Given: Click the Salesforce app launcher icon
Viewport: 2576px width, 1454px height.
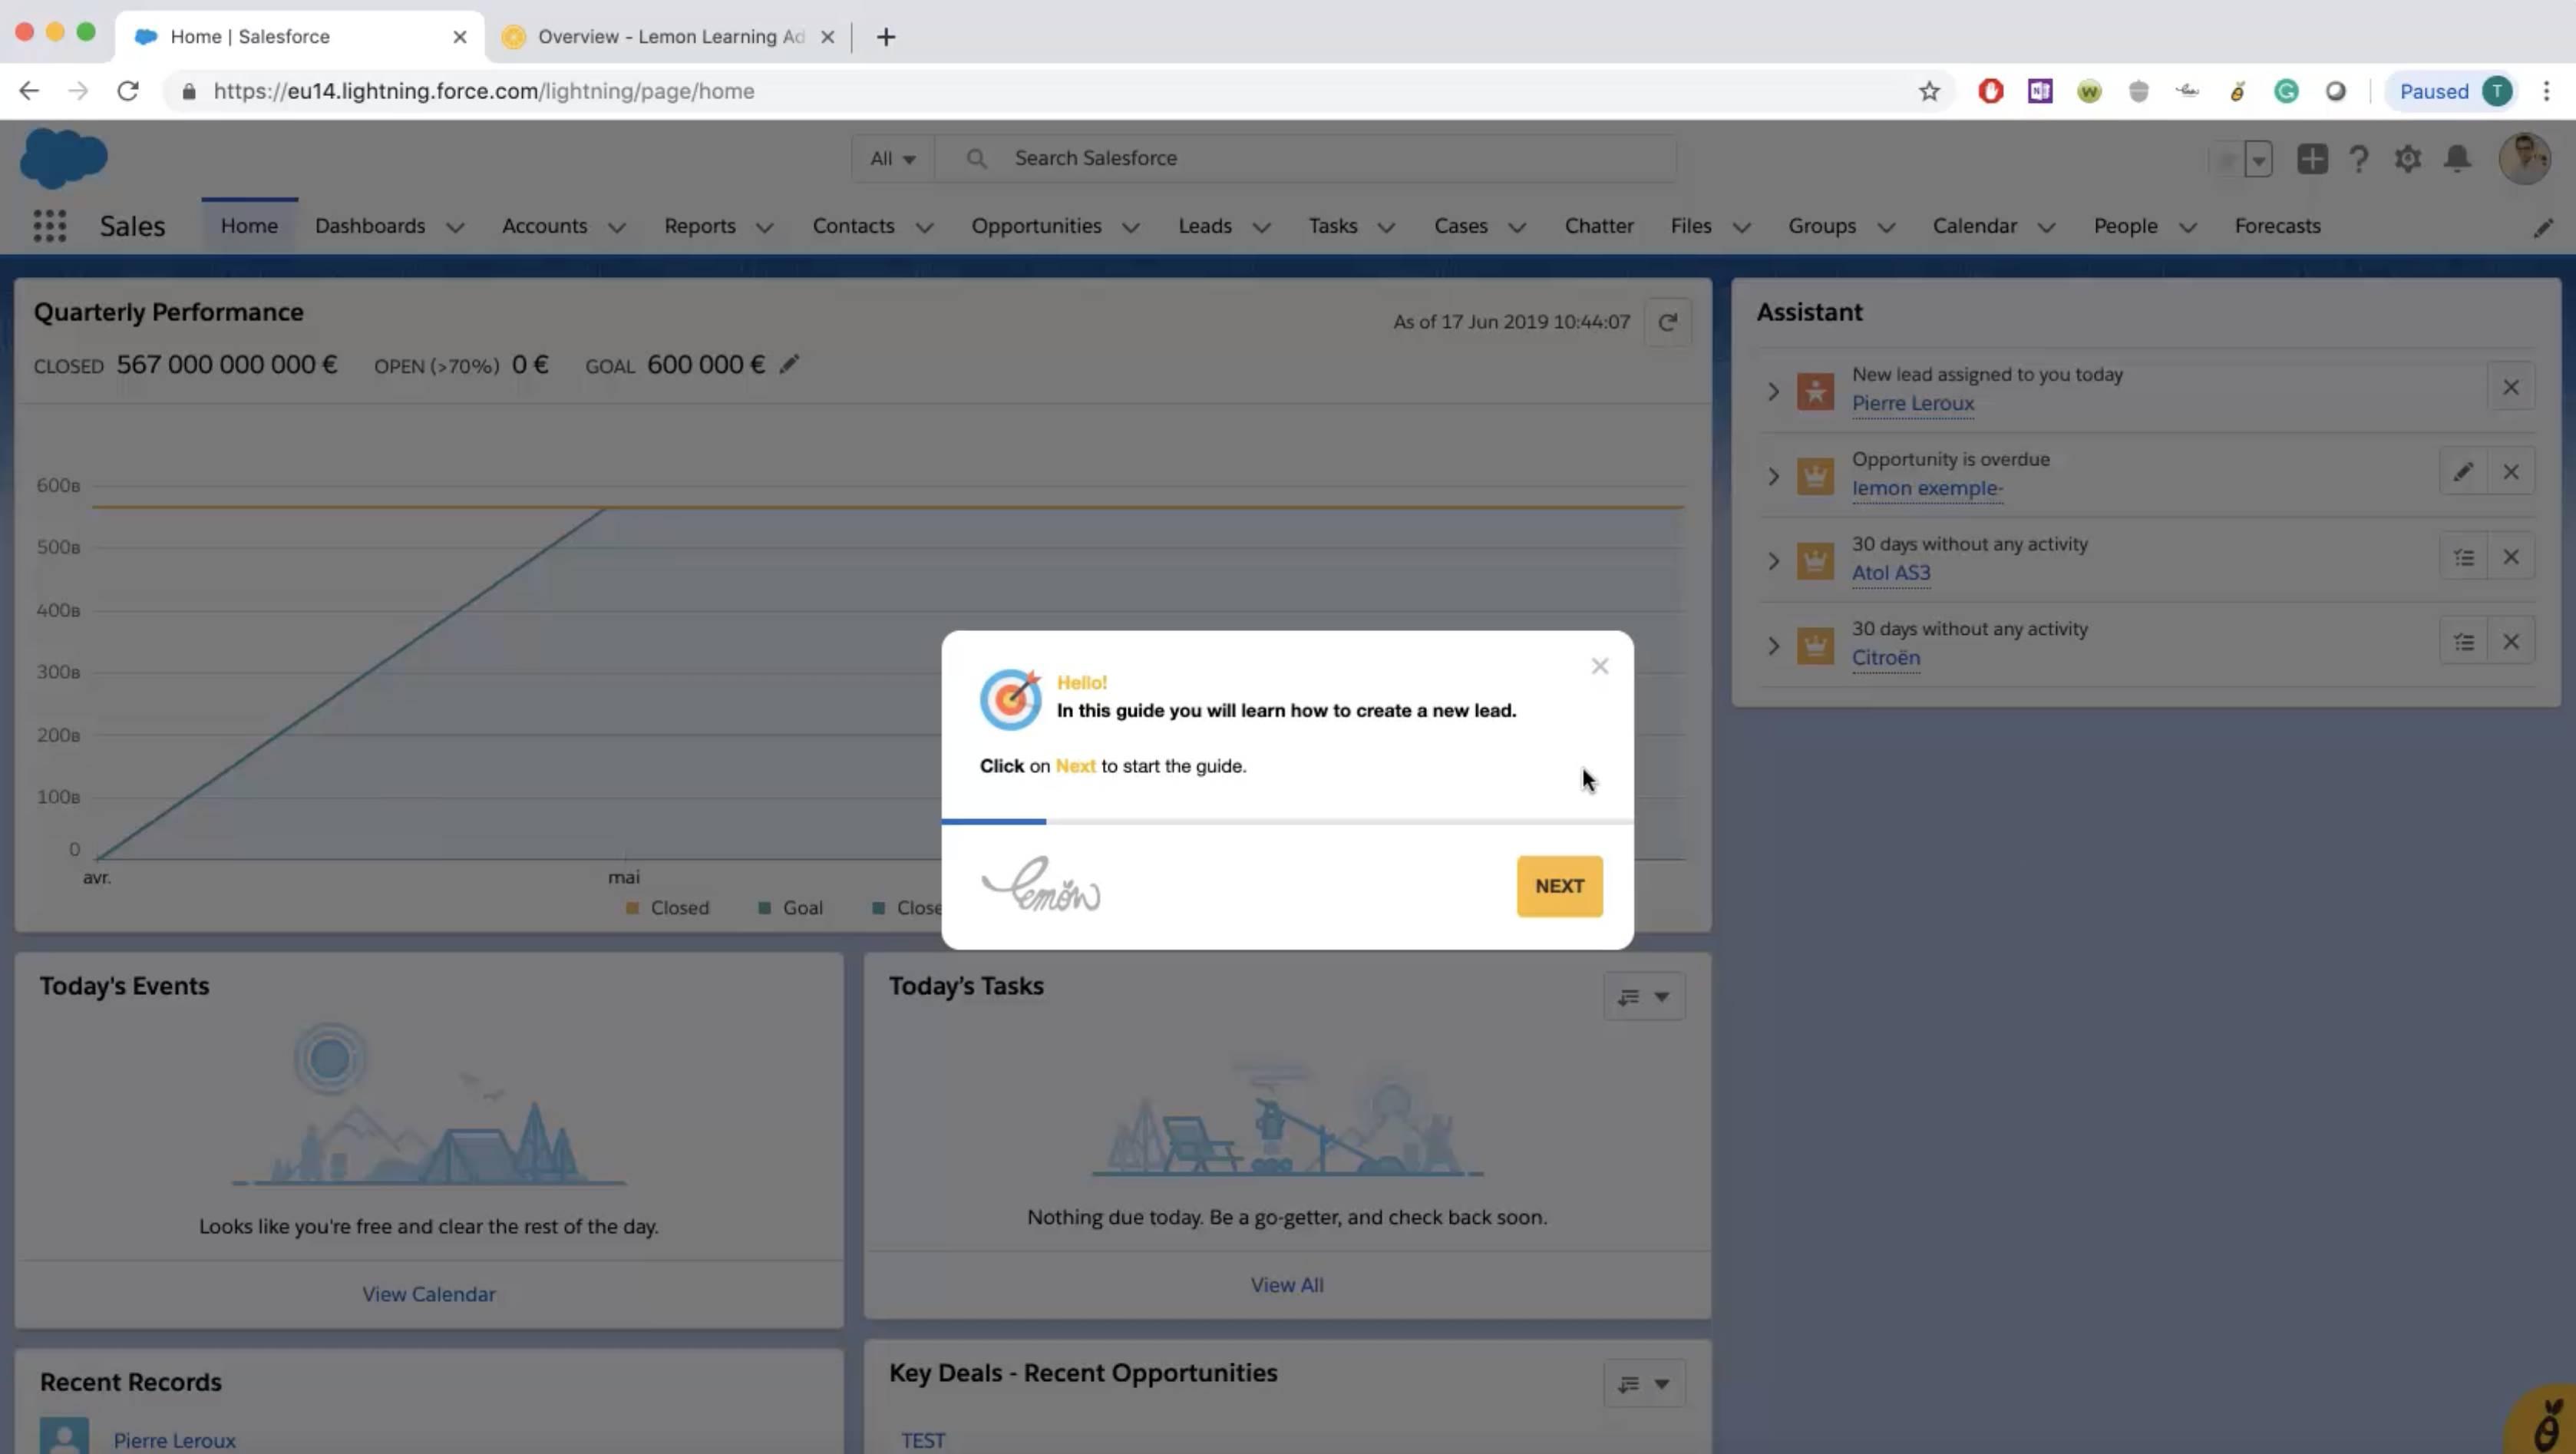Looking at the screenshot, I should tap(48, 225).
